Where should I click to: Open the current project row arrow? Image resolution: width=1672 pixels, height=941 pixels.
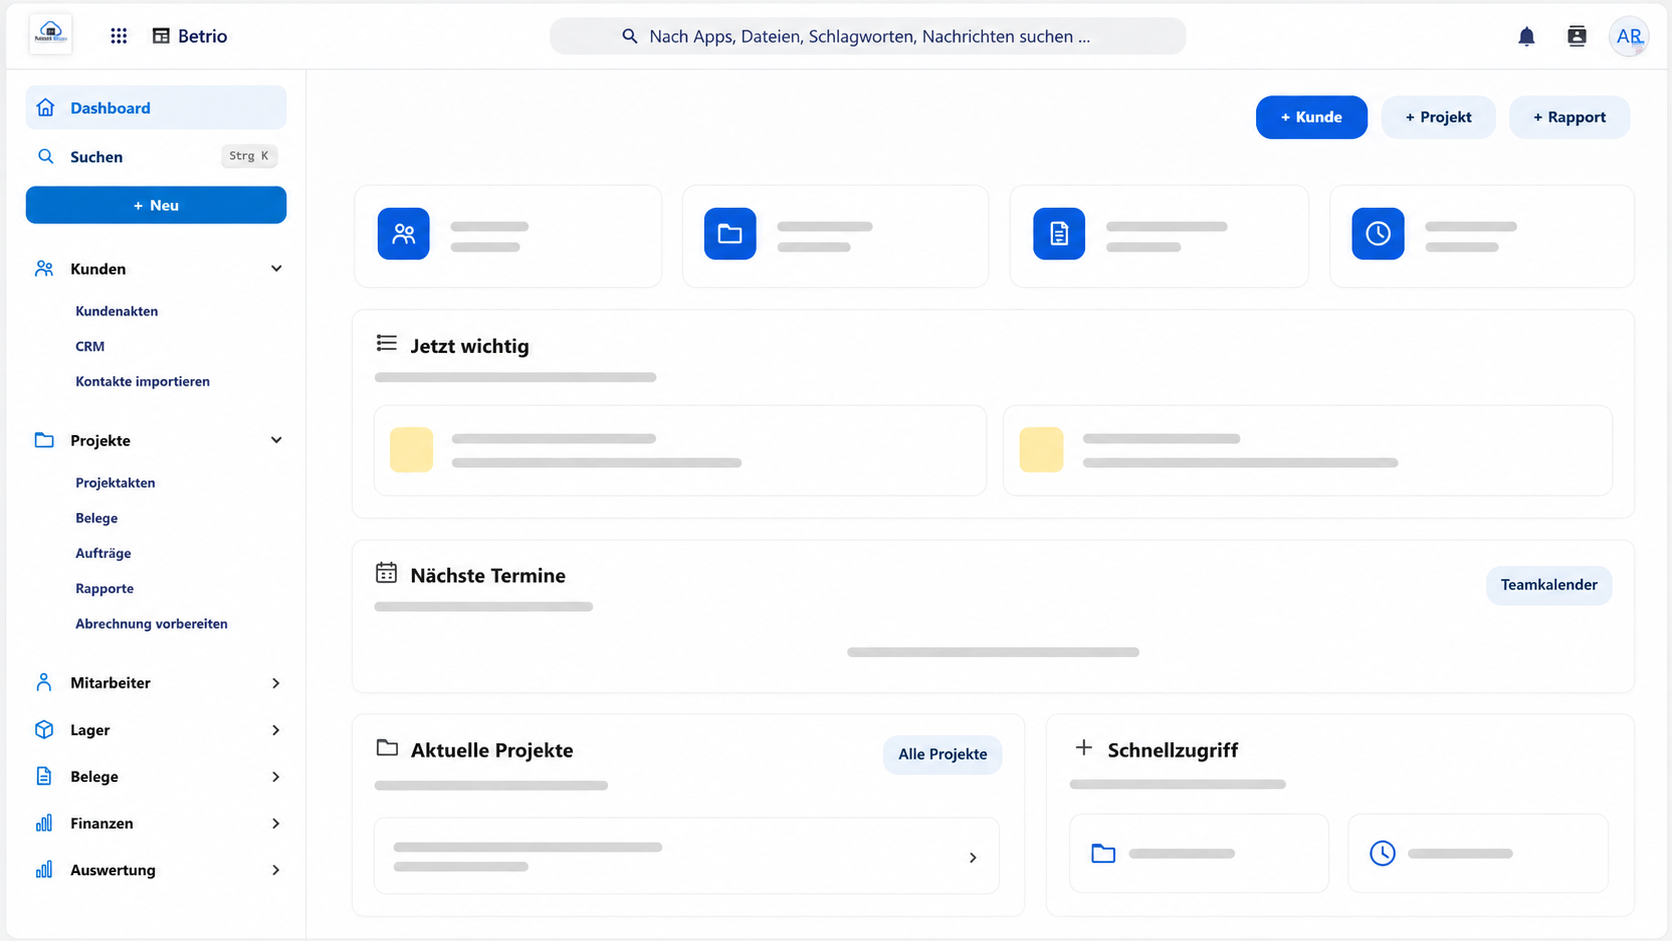click(973, 858)
